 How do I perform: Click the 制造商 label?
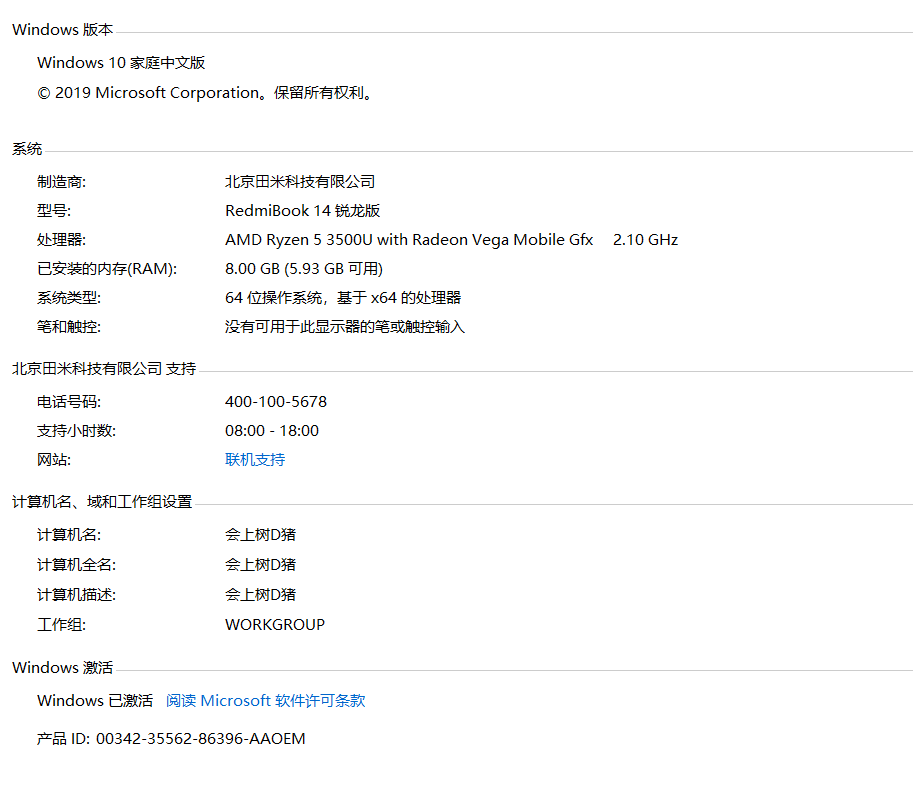(x=62, y=182)
